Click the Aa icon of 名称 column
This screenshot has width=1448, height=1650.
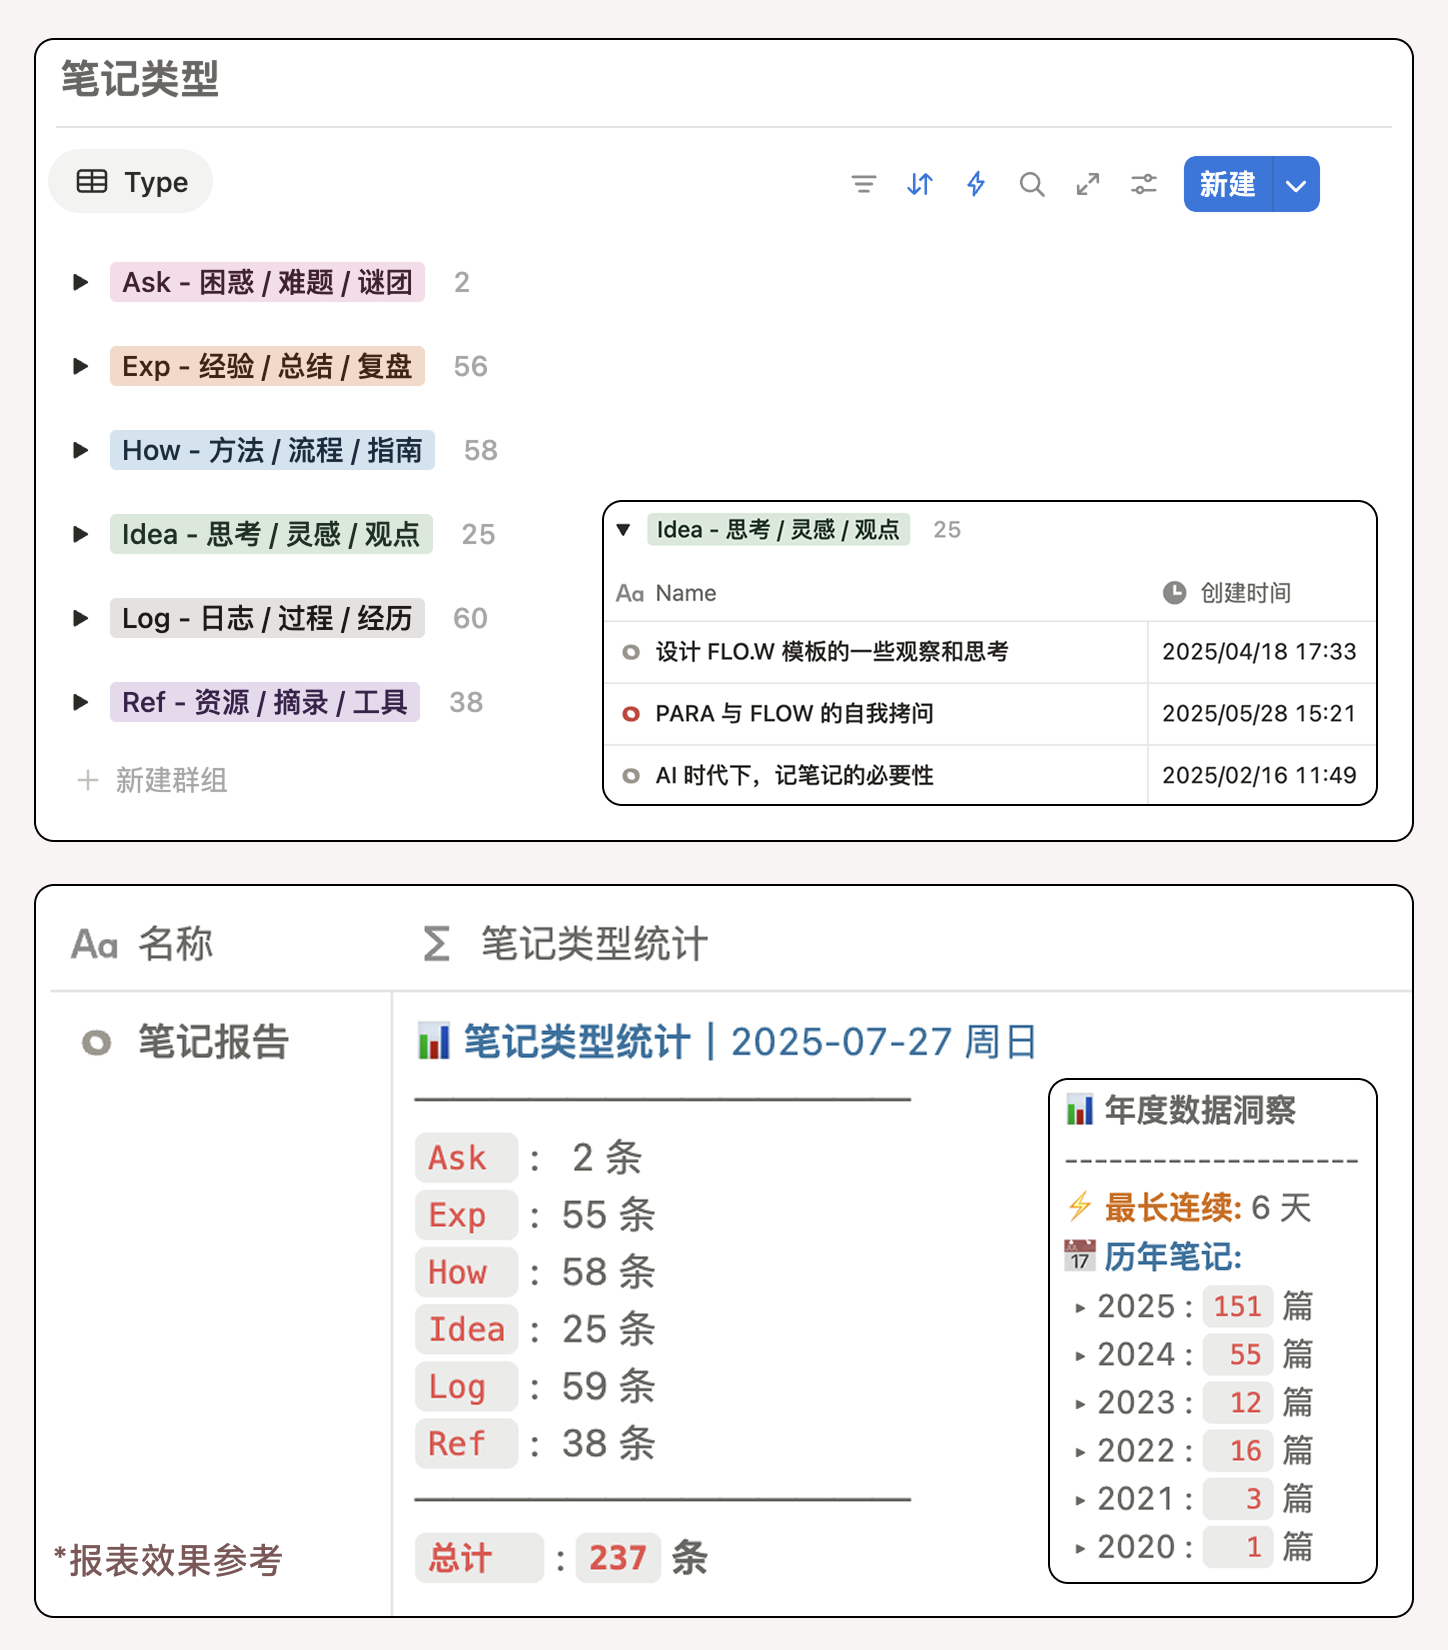tap(95, 944)
